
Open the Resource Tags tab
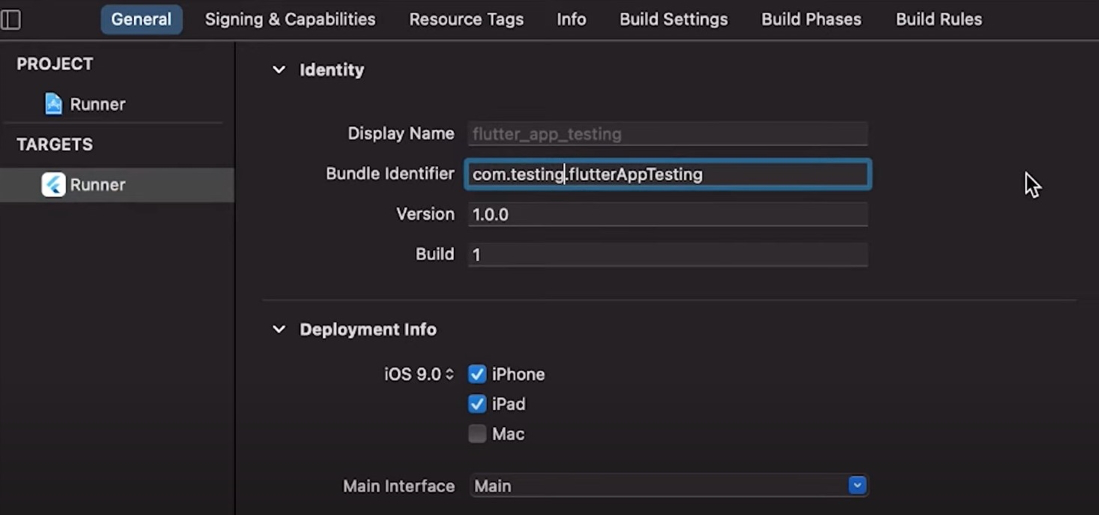tap(466, 19)
